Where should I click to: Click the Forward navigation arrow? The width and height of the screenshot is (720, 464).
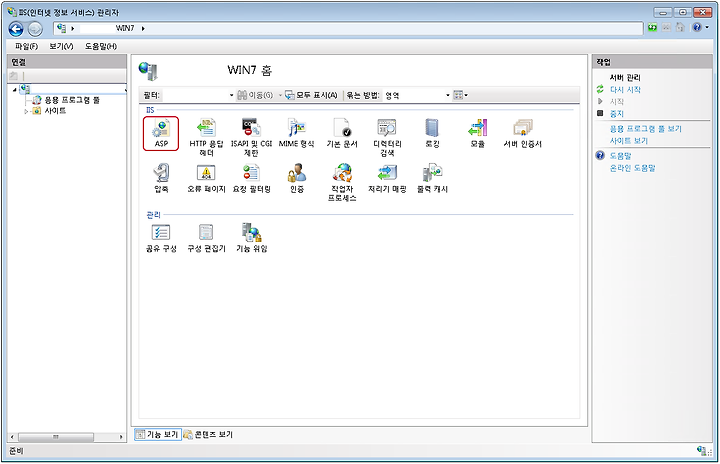(x=35, y=29)
